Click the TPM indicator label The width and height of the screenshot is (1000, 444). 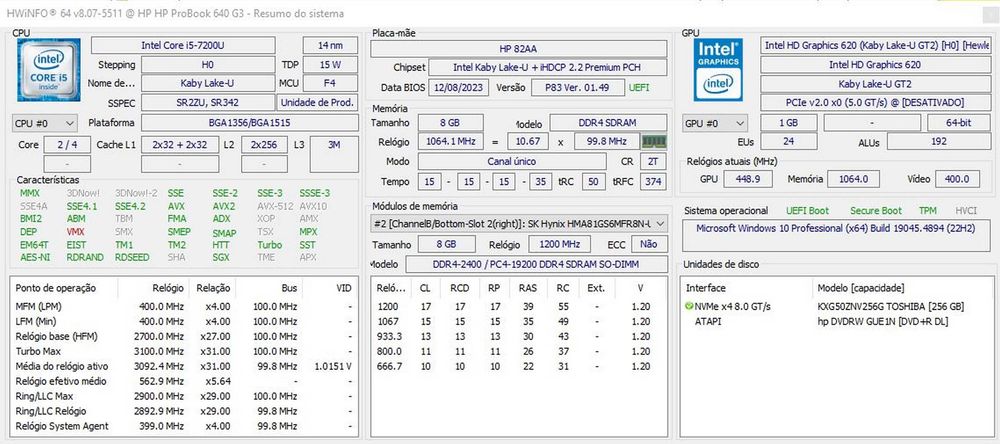(927, 211)
